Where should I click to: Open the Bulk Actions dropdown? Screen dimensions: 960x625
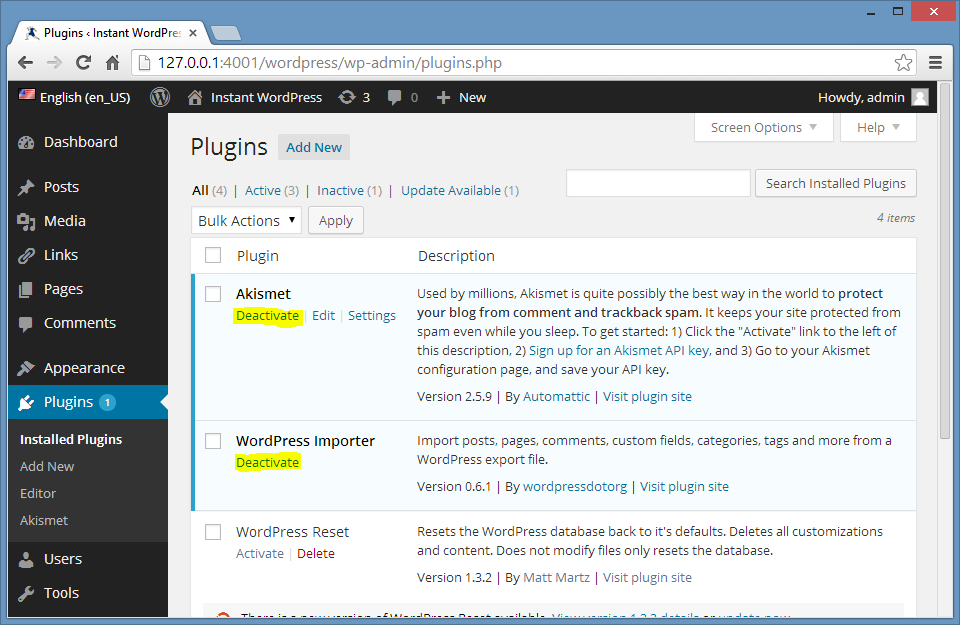[246, 220]
